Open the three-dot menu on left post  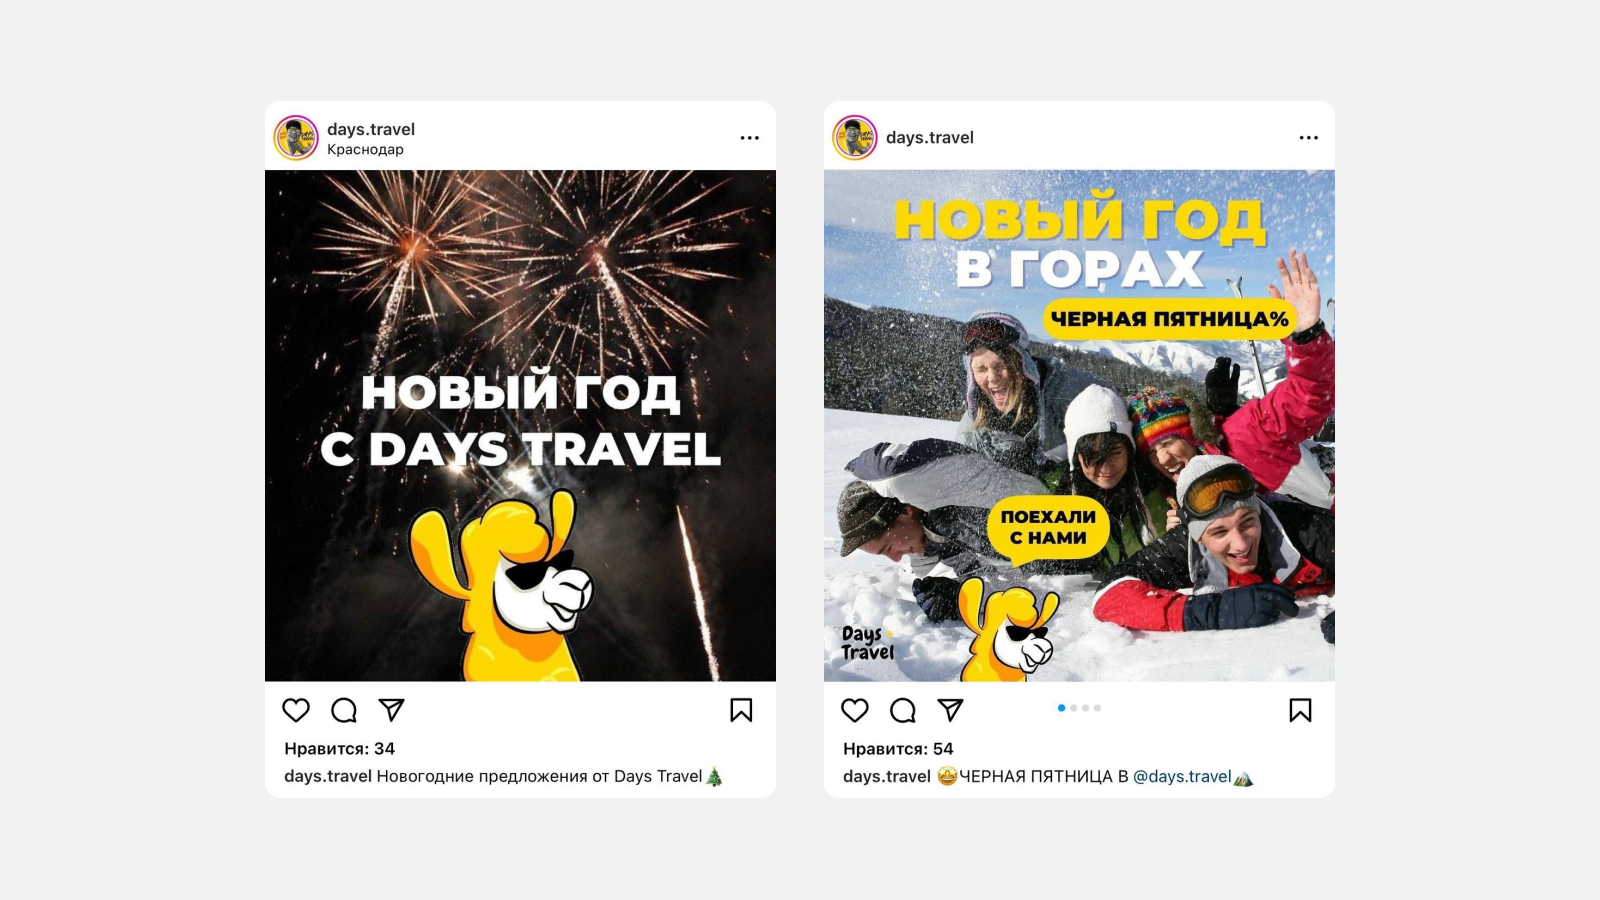(750, 138)
